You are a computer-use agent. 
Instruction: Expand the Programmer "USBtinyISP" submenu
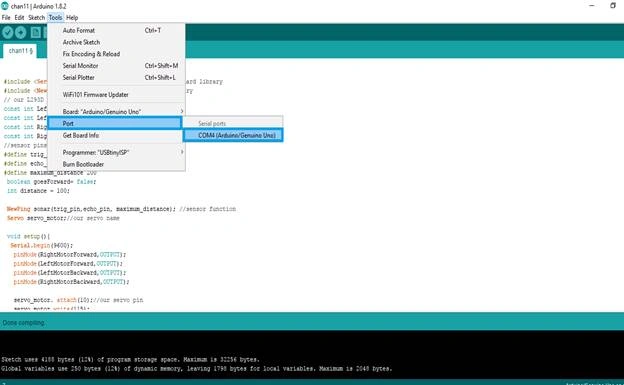click(x=116, y=152)
